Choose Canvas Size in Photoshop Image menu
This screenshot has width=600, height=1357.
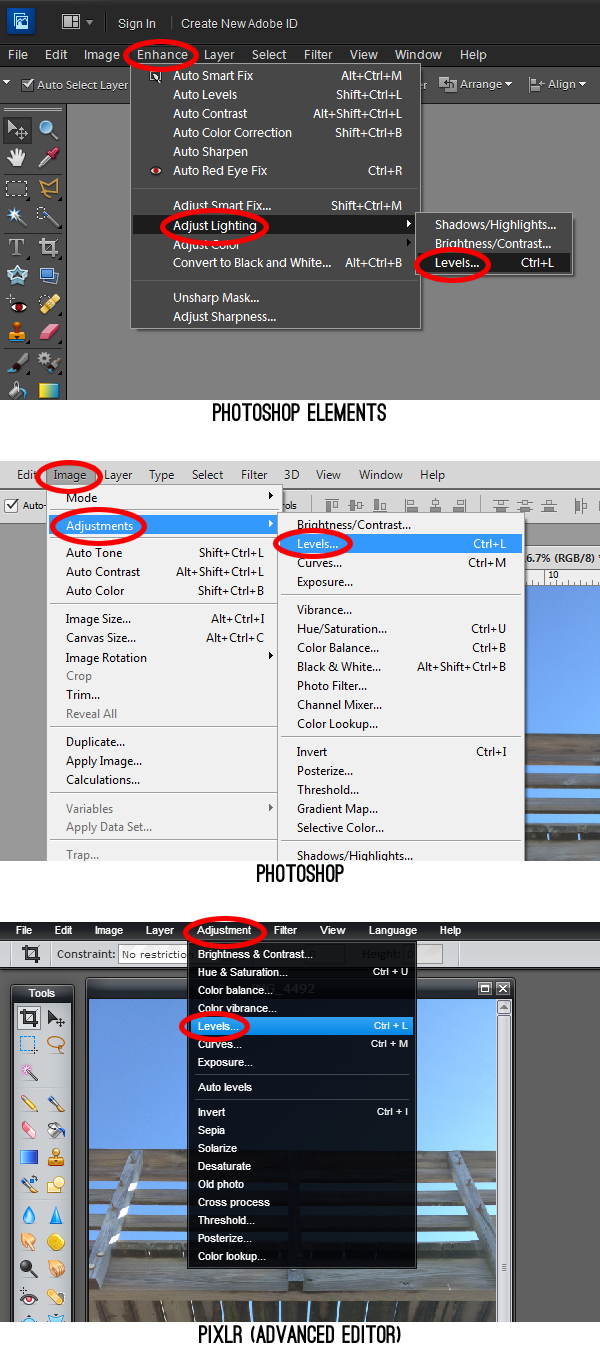point(163,638)
